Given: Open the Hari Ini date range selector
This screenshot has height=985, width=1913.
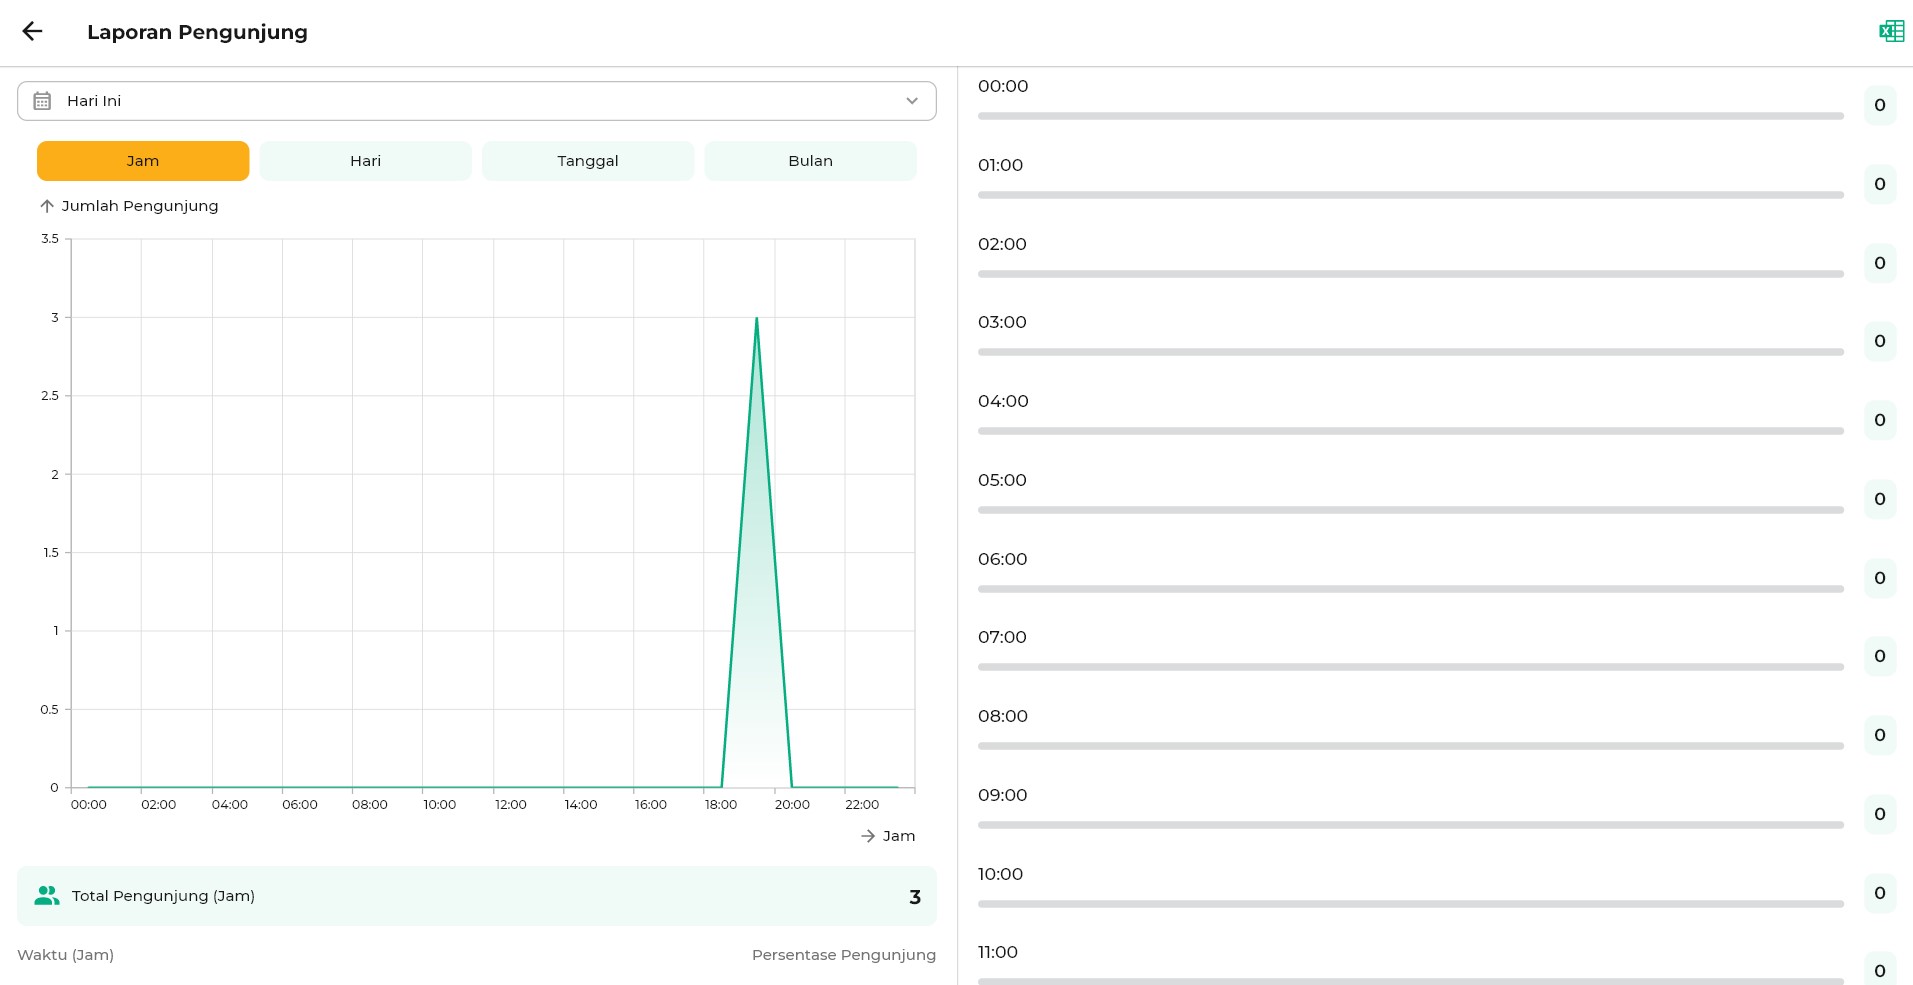Looking at the screenshot, I should pyautogui.click(x=476, y=101).
